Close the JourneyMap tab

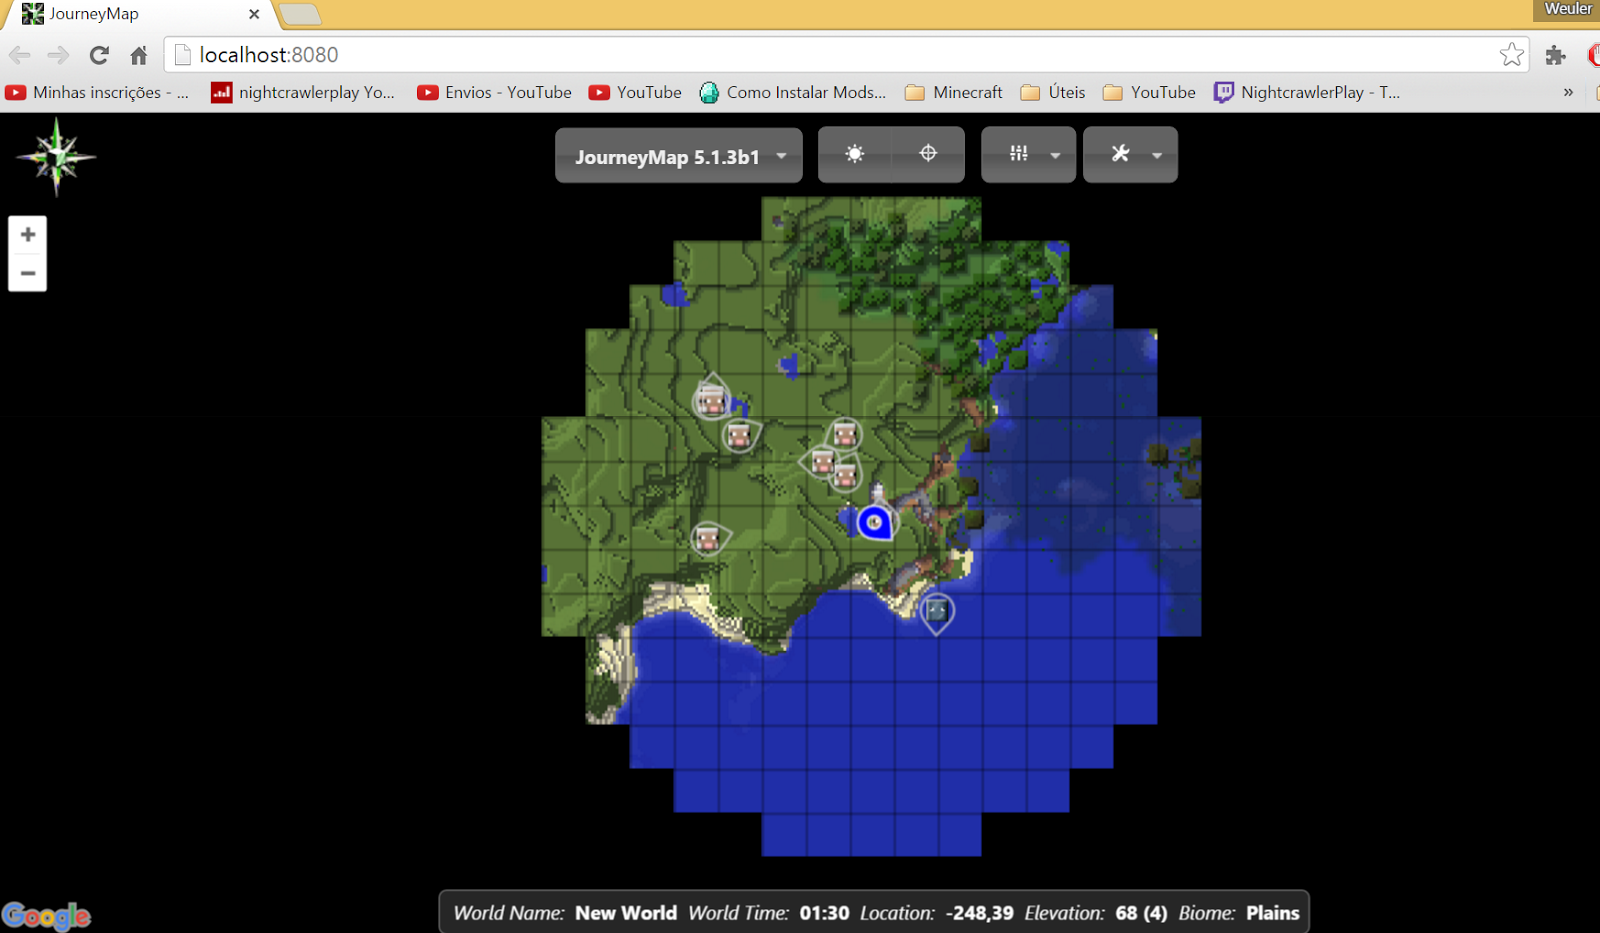tap(254, 14)
